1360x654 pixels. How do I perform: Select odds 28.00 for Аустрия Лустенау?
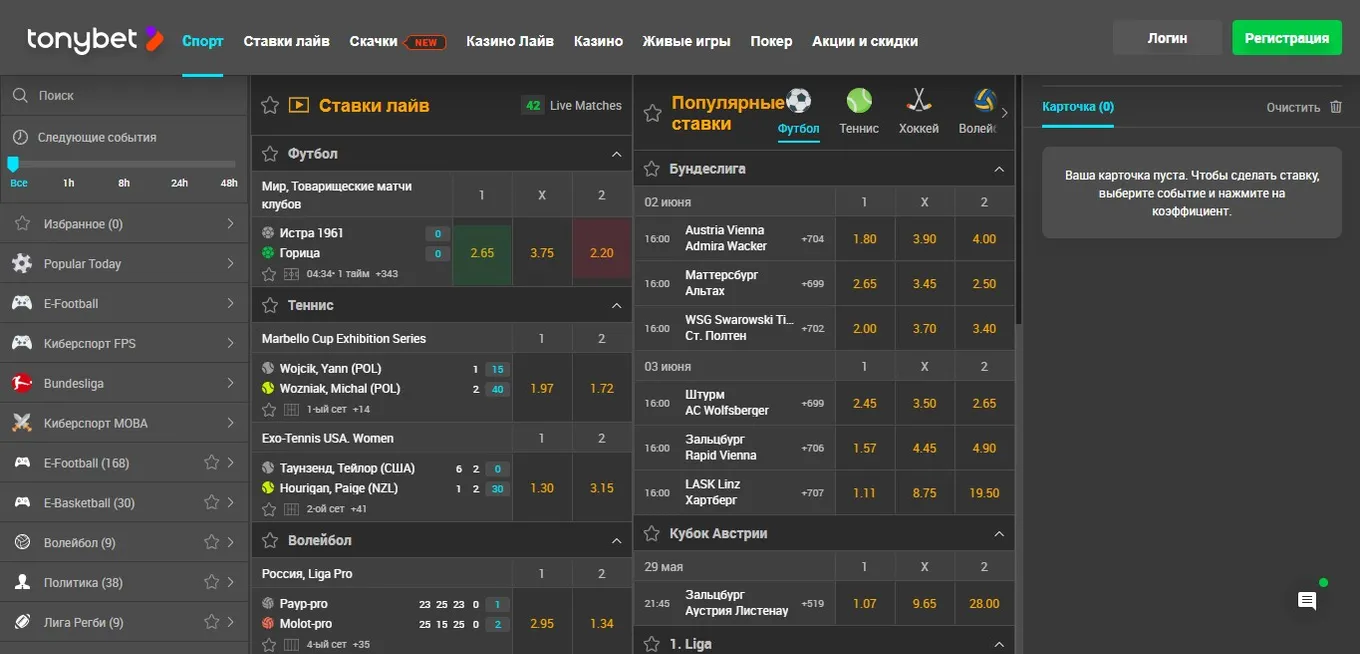coord(984,603)
